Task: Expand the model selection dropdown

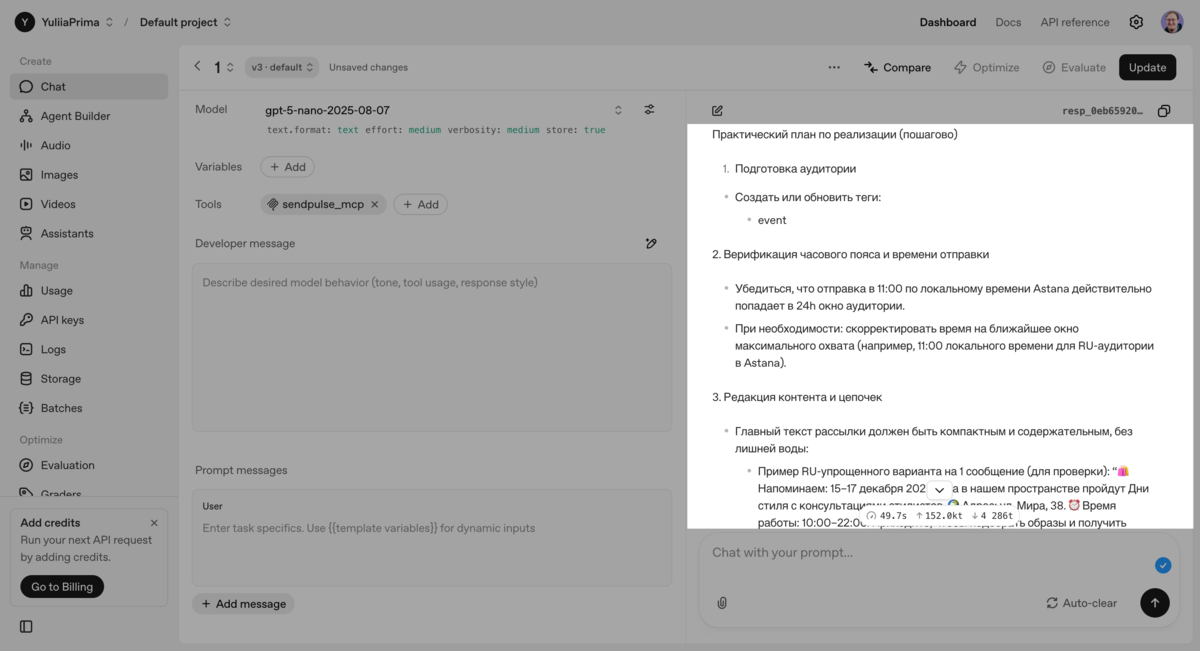Action: [618, 110]
